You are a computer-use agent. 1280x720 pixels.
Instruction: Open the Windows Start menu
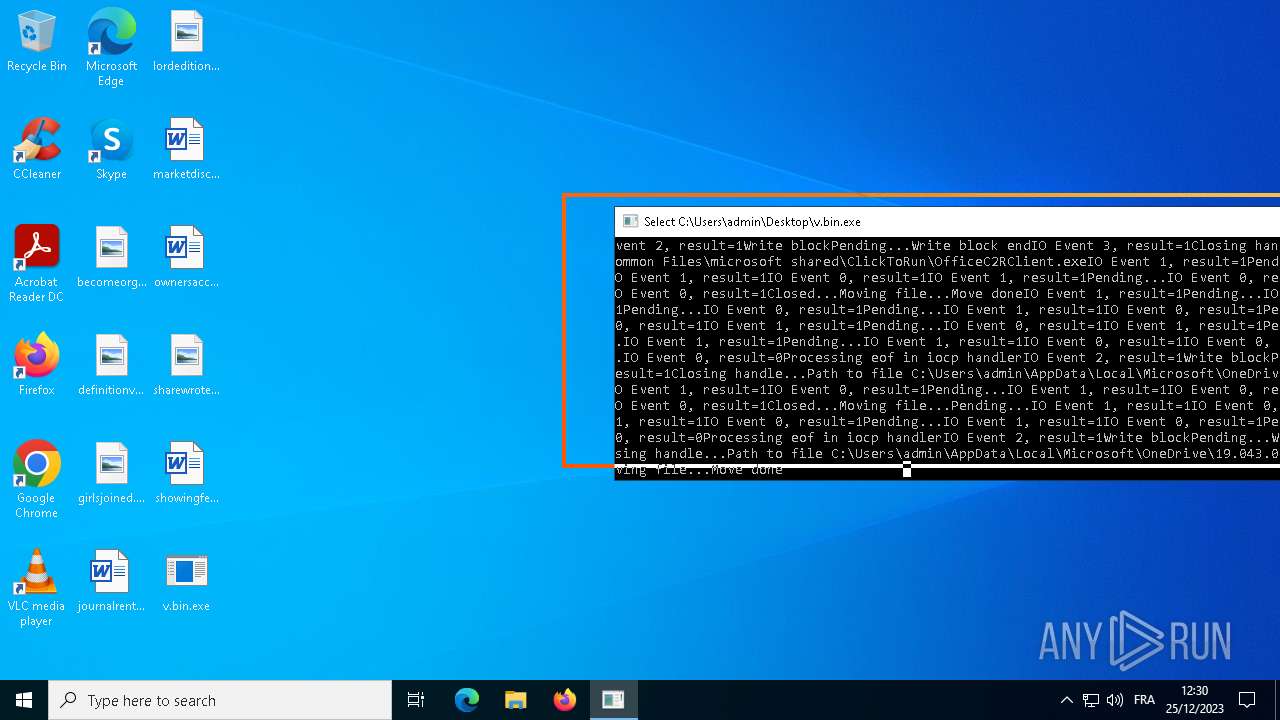[24, 700]
